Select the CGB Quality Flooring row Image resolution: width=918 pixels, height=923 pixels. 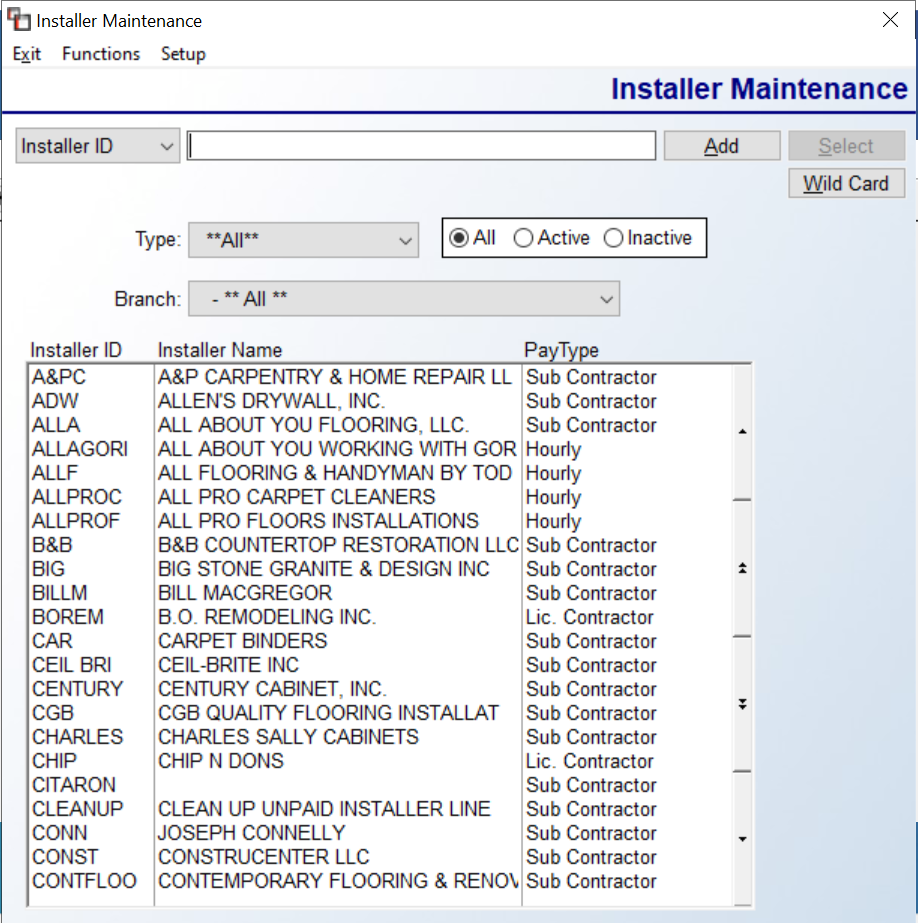[x=380, y=713]
